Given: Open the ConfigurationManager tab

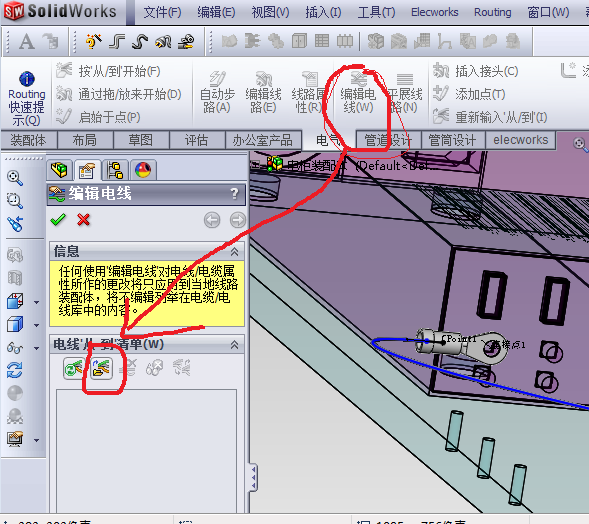Looking at the screenshot, I should (115, 170).
